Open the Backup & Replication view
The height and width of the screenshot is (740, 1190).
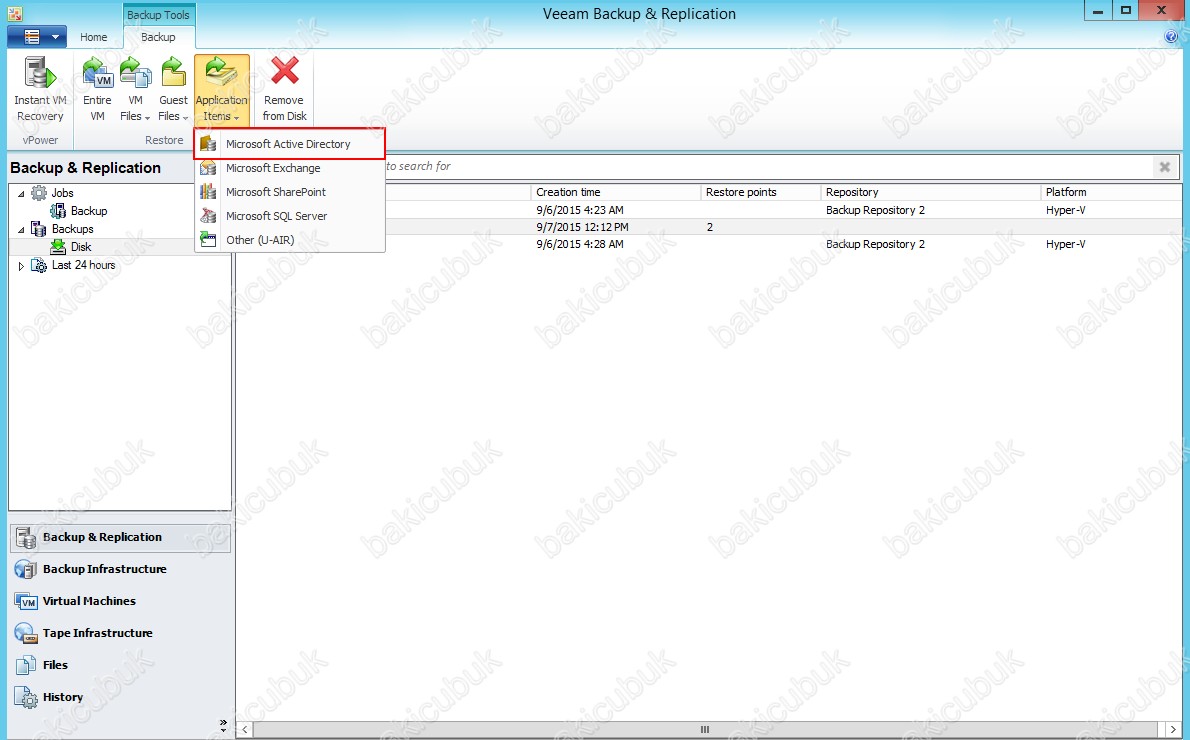pos(120,537)
